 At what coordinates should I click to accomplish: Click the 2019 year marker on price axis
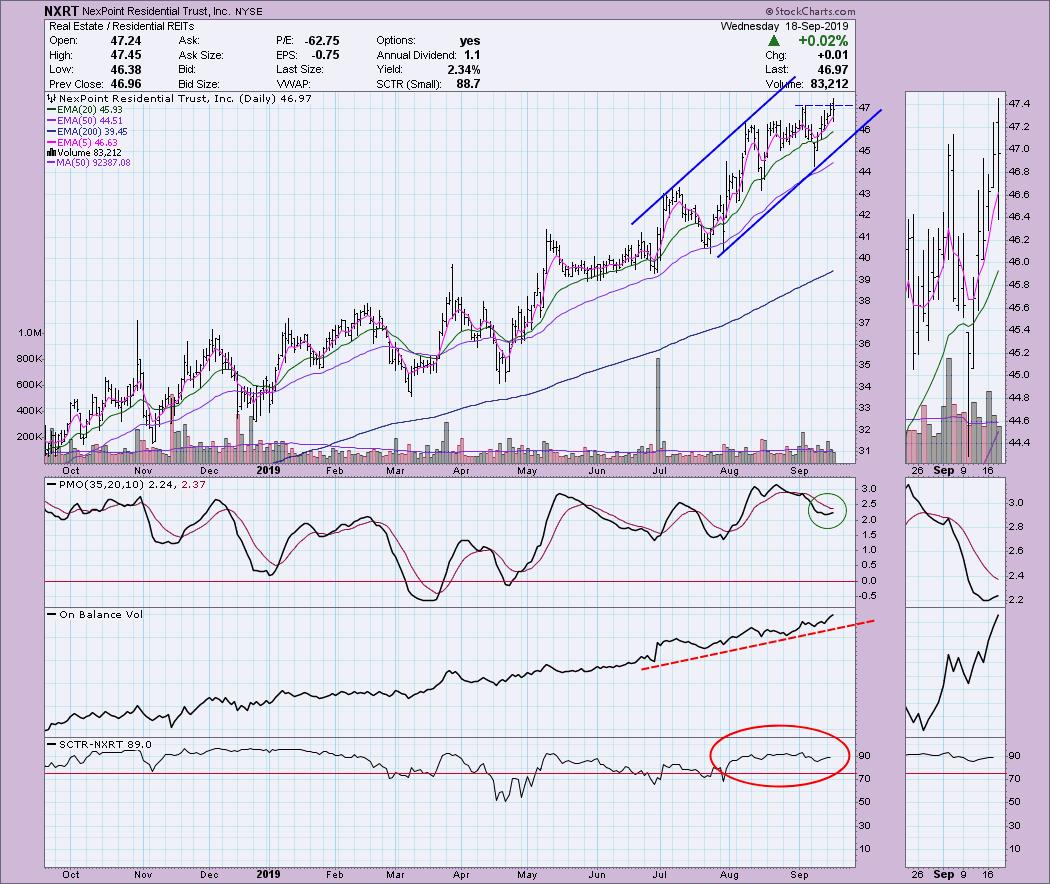click(x=266, y=468)
